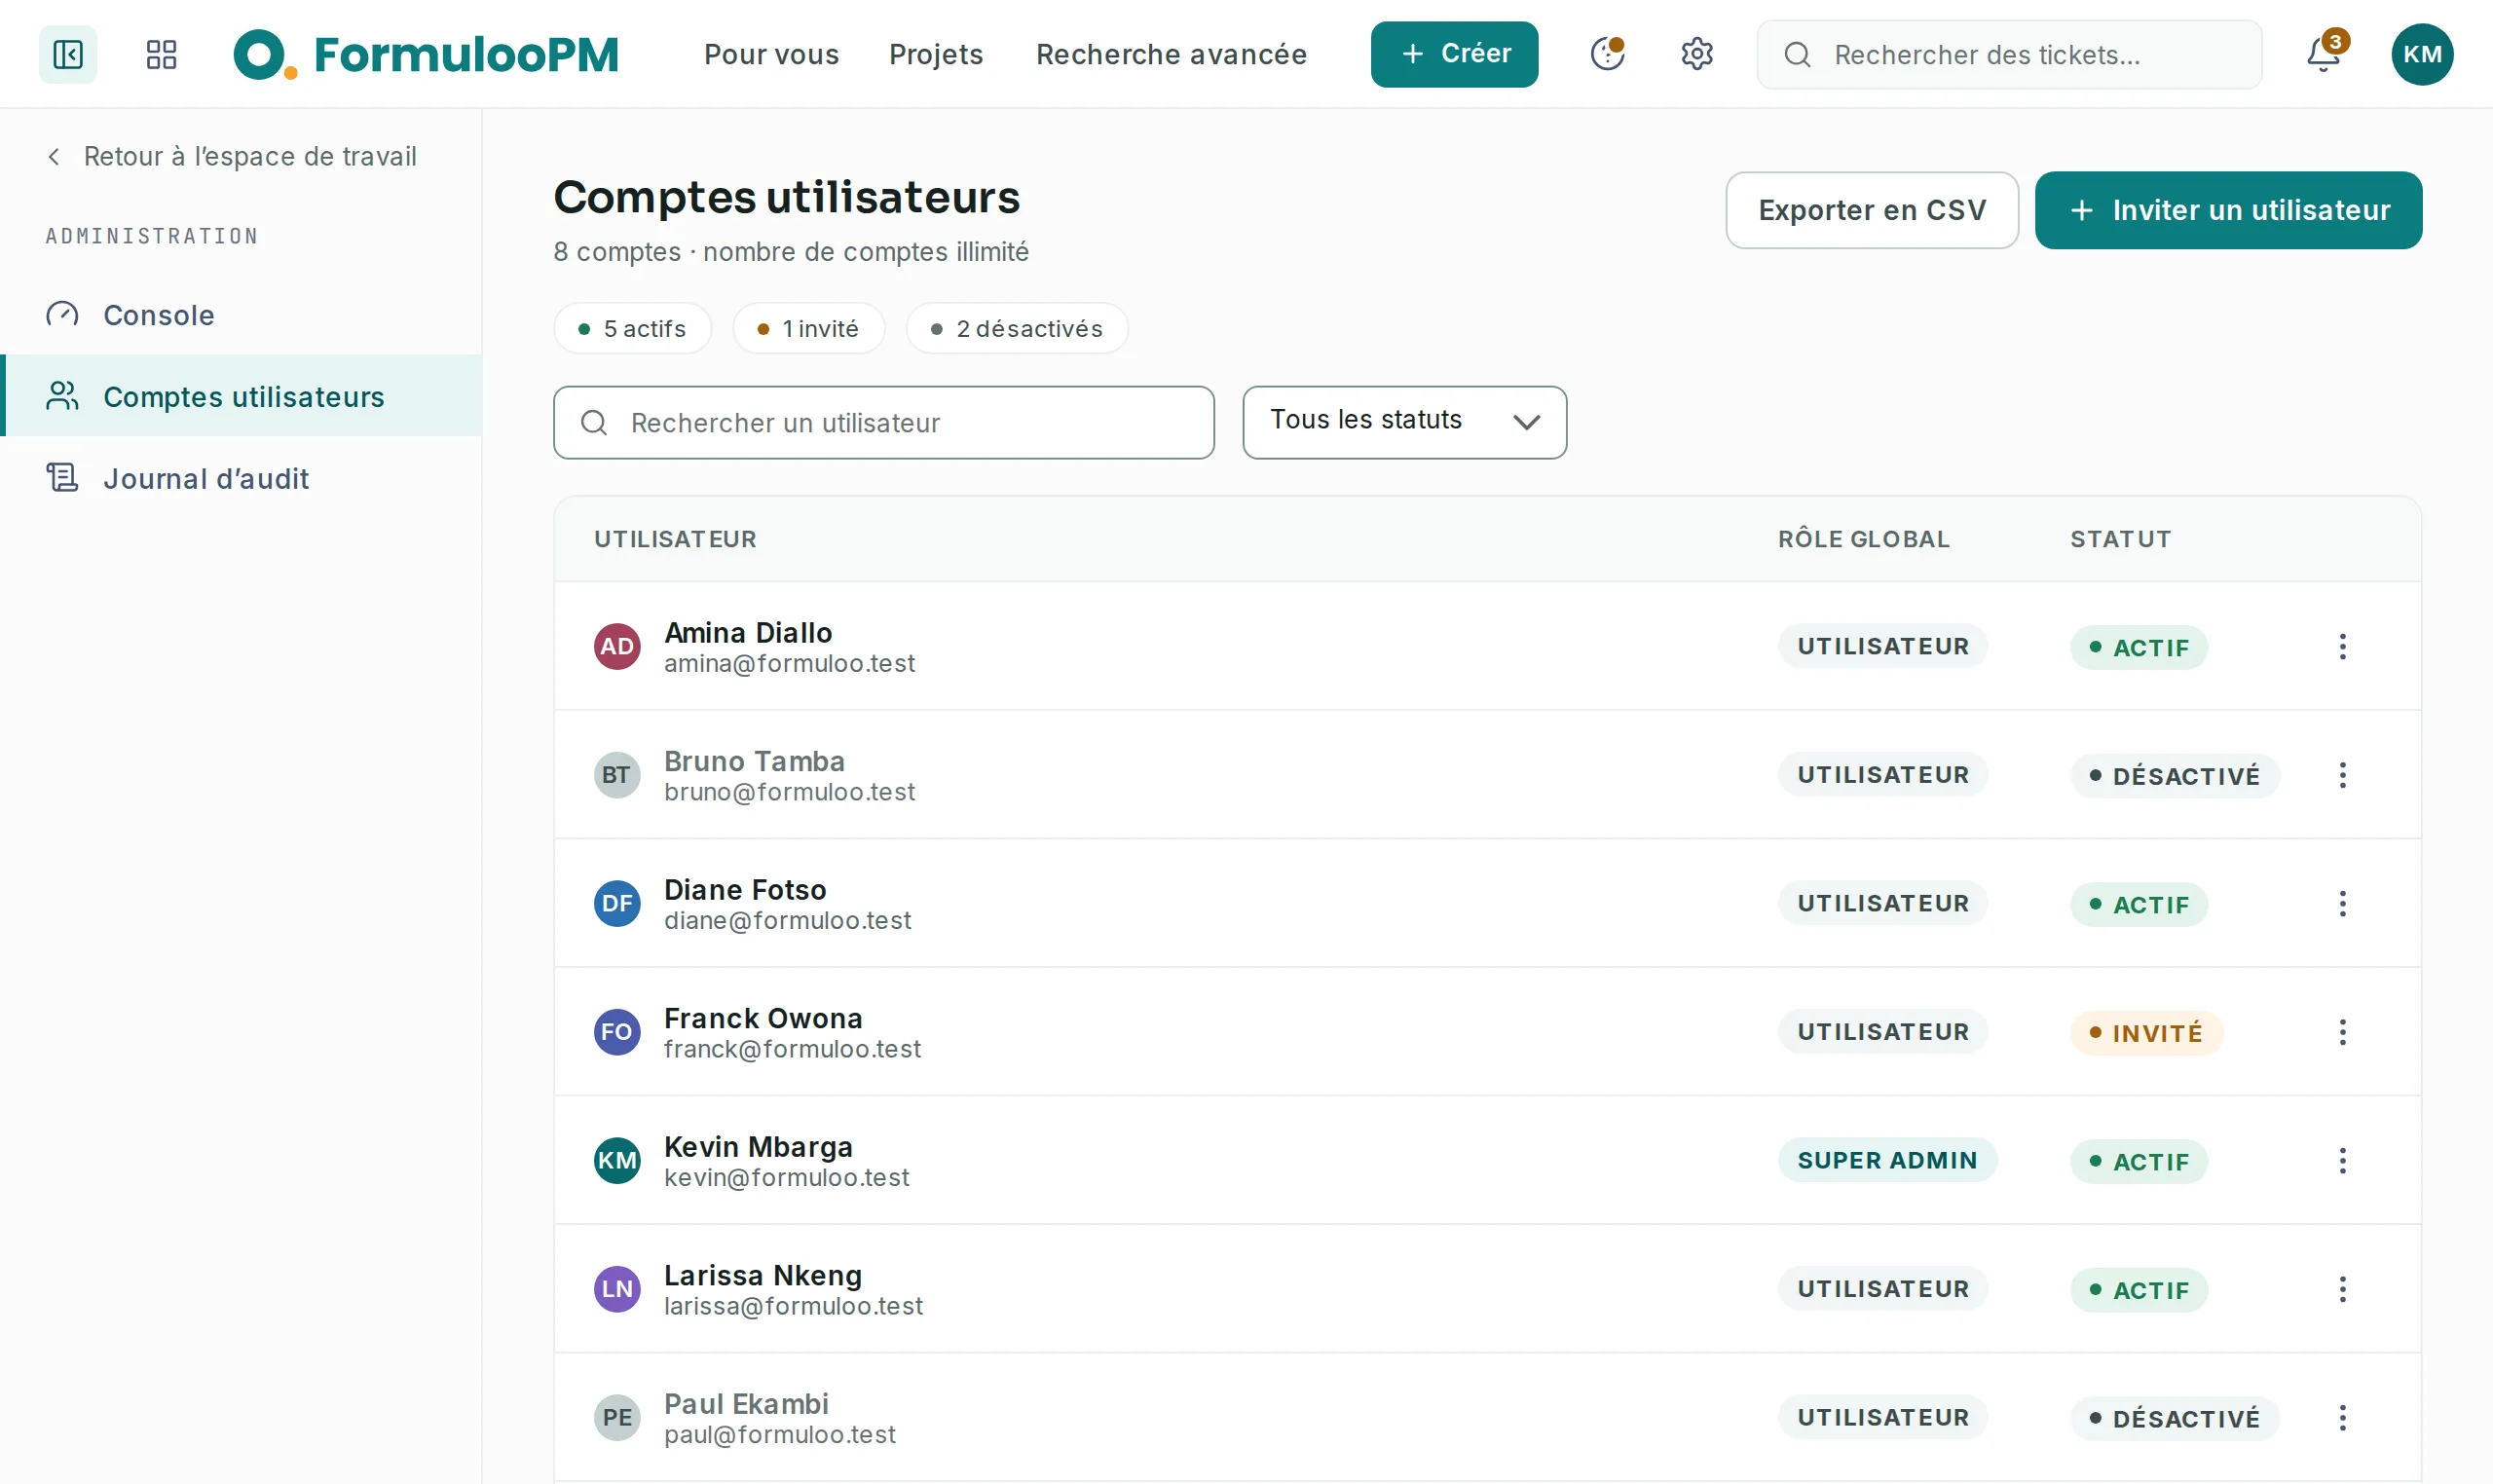Click the SUPER ADMIN role badge
The height and width of the screenshot is (1484, 2493).
pos(1887,1160)
